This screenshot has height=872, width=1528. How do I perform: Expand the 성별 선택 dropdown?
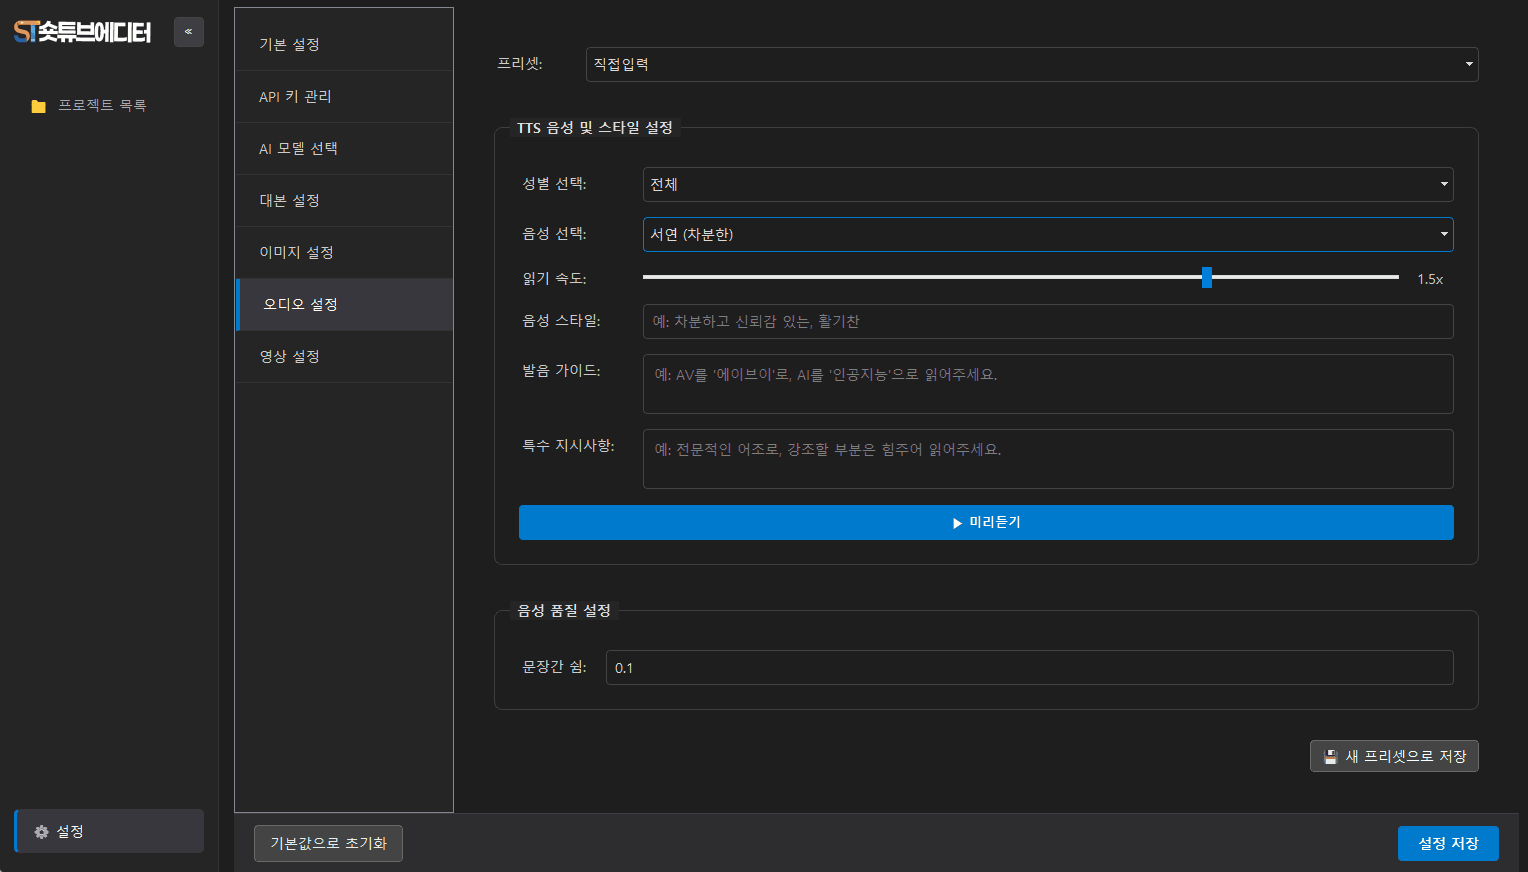click(x=1047, y=184)
